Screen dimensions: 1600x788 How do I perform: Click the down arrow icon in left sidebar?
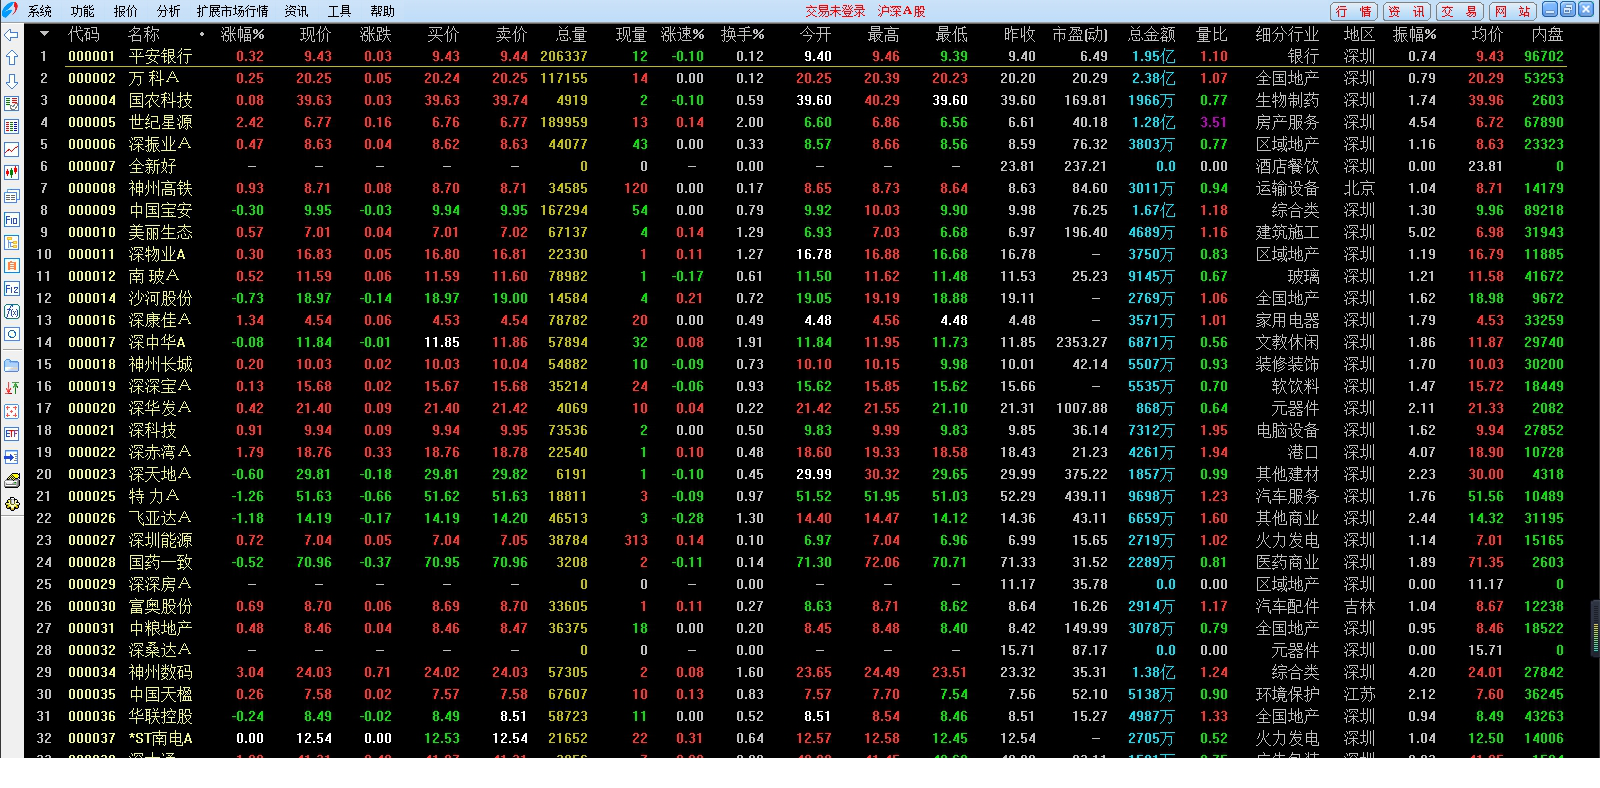11,80
